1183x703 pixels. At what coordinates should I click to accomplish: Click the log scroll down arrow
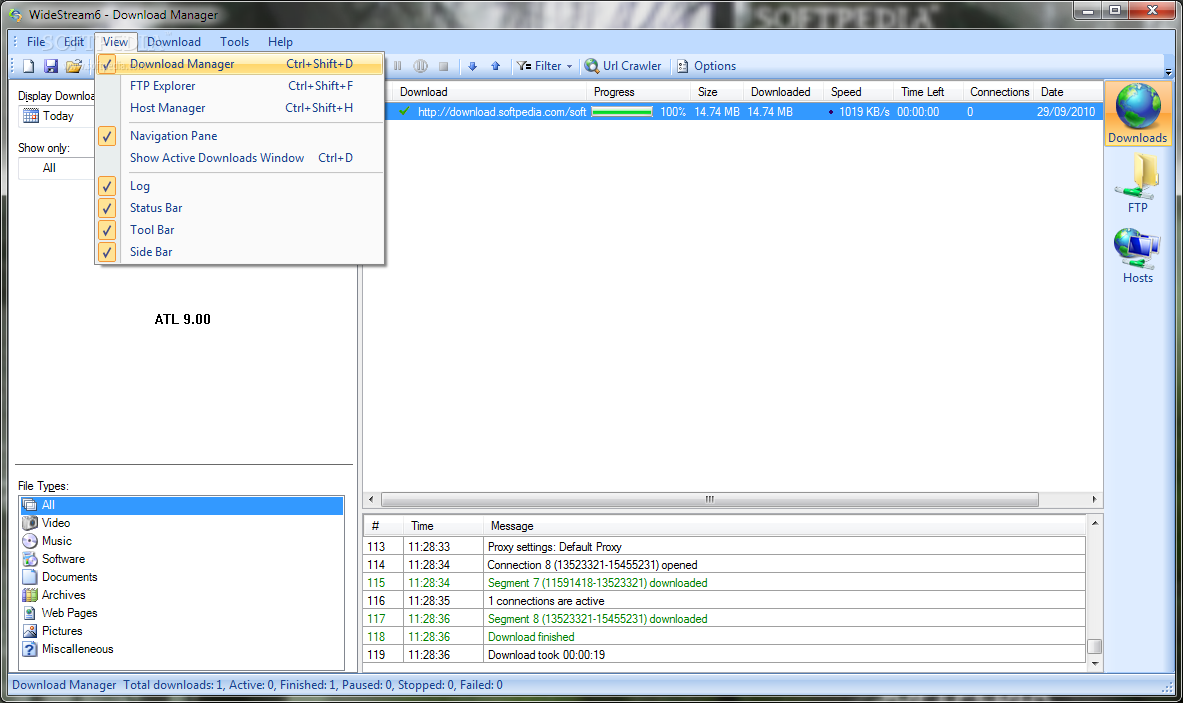(x=1095, y=664)
